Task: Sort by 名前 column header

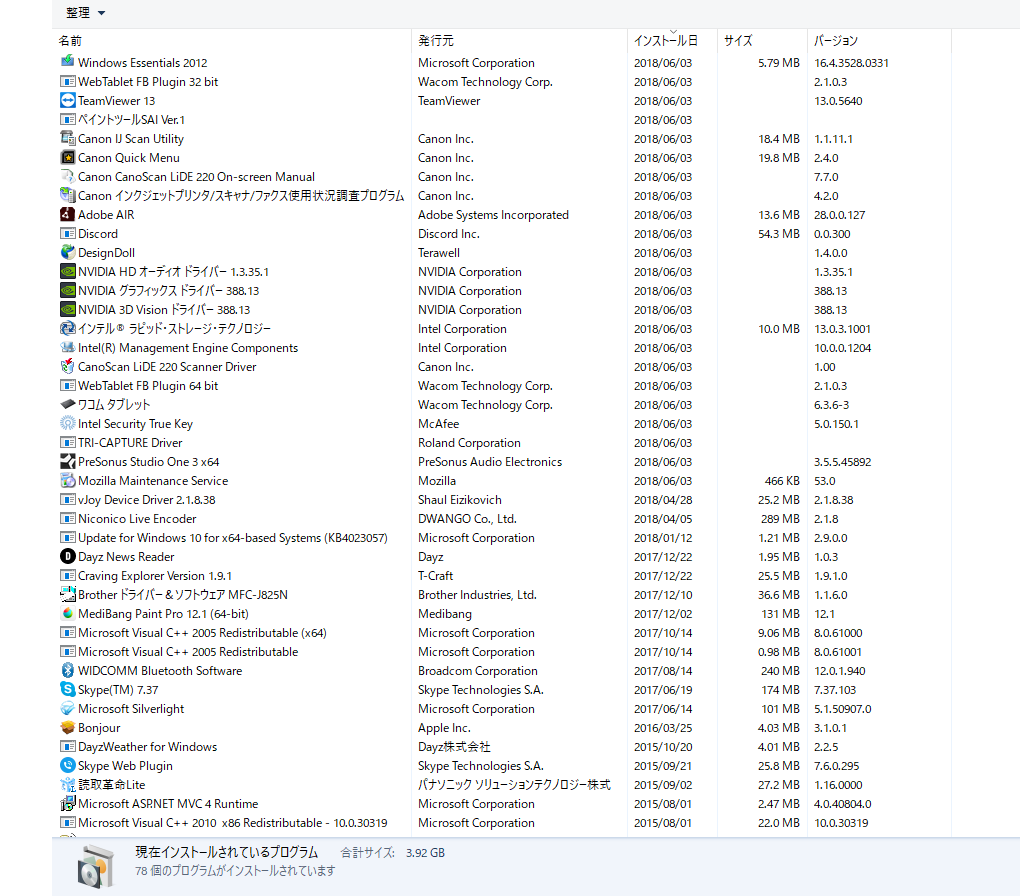Action: [x=70, y=40]
